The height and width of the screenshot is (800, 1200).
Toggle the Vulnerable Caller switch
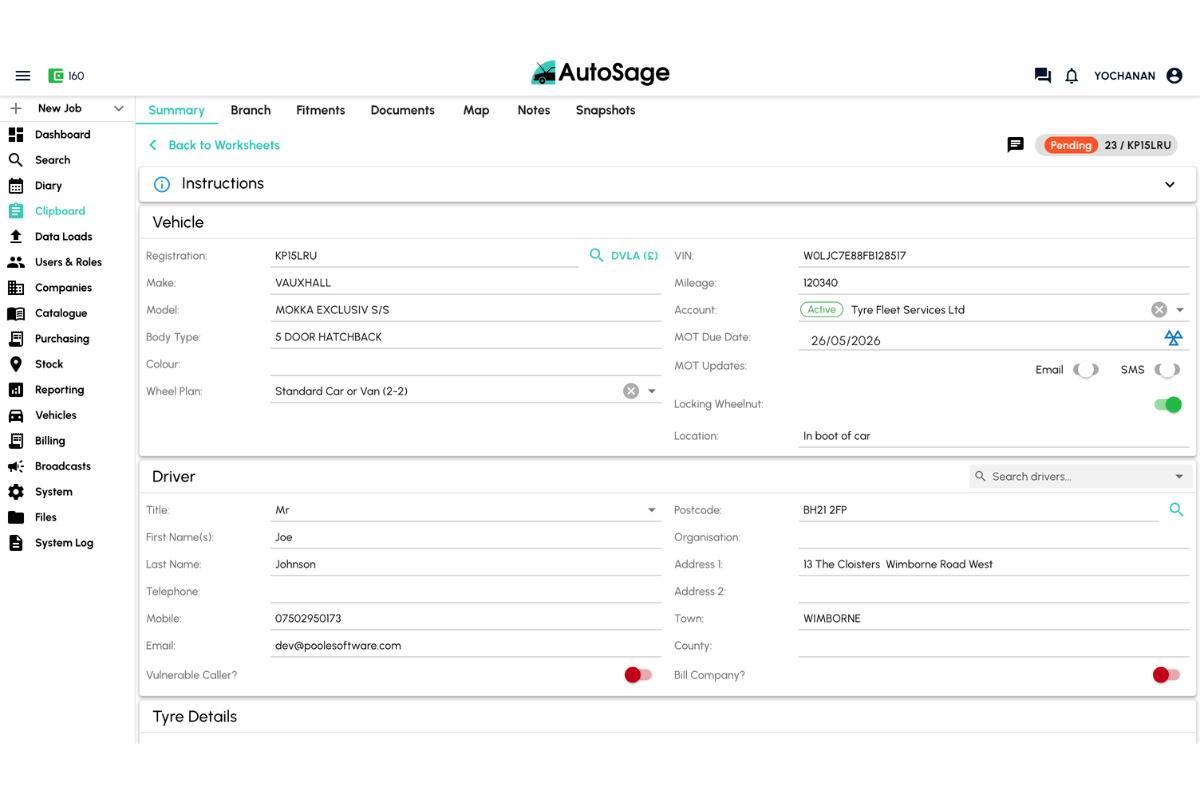tap(637, 675)
